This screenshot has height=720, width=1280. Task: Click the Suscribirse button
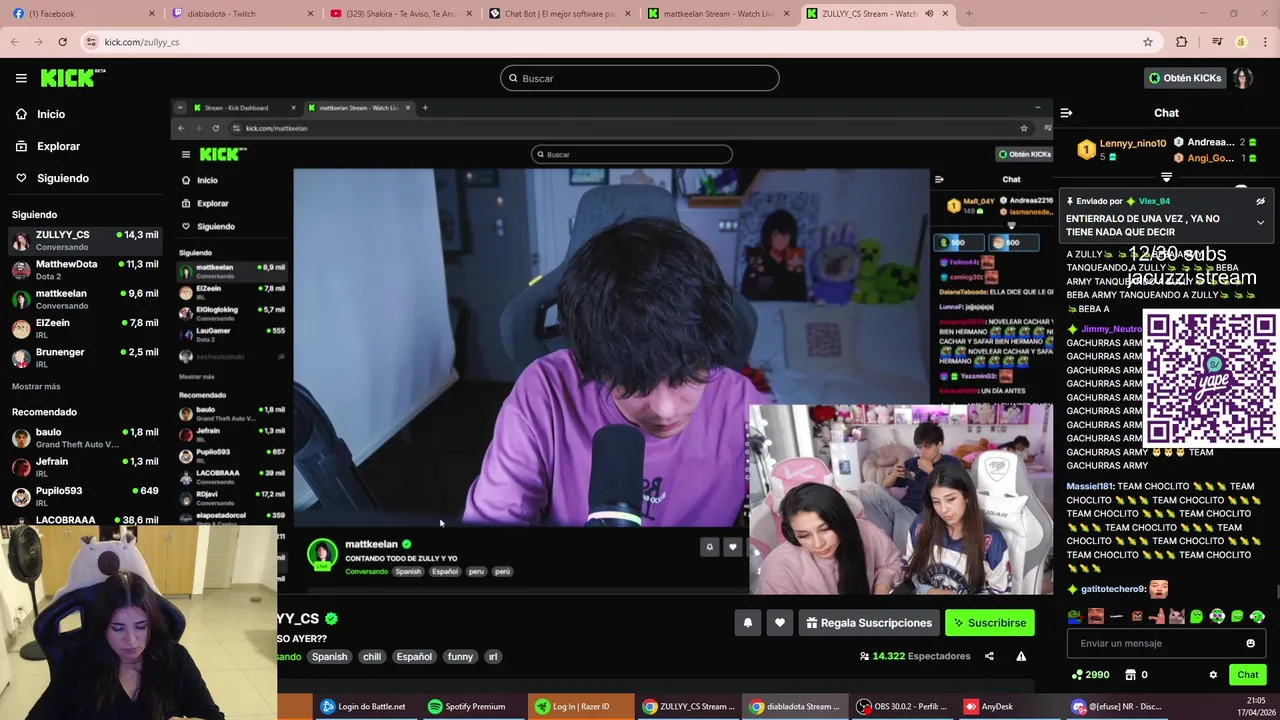pyautogui.click(x=989, y=623)
